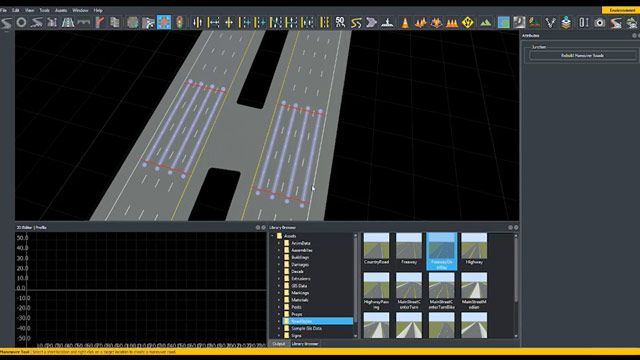Select the Highway road style thumbnail
Screen dimensions: 640x360
pos(474,249)
